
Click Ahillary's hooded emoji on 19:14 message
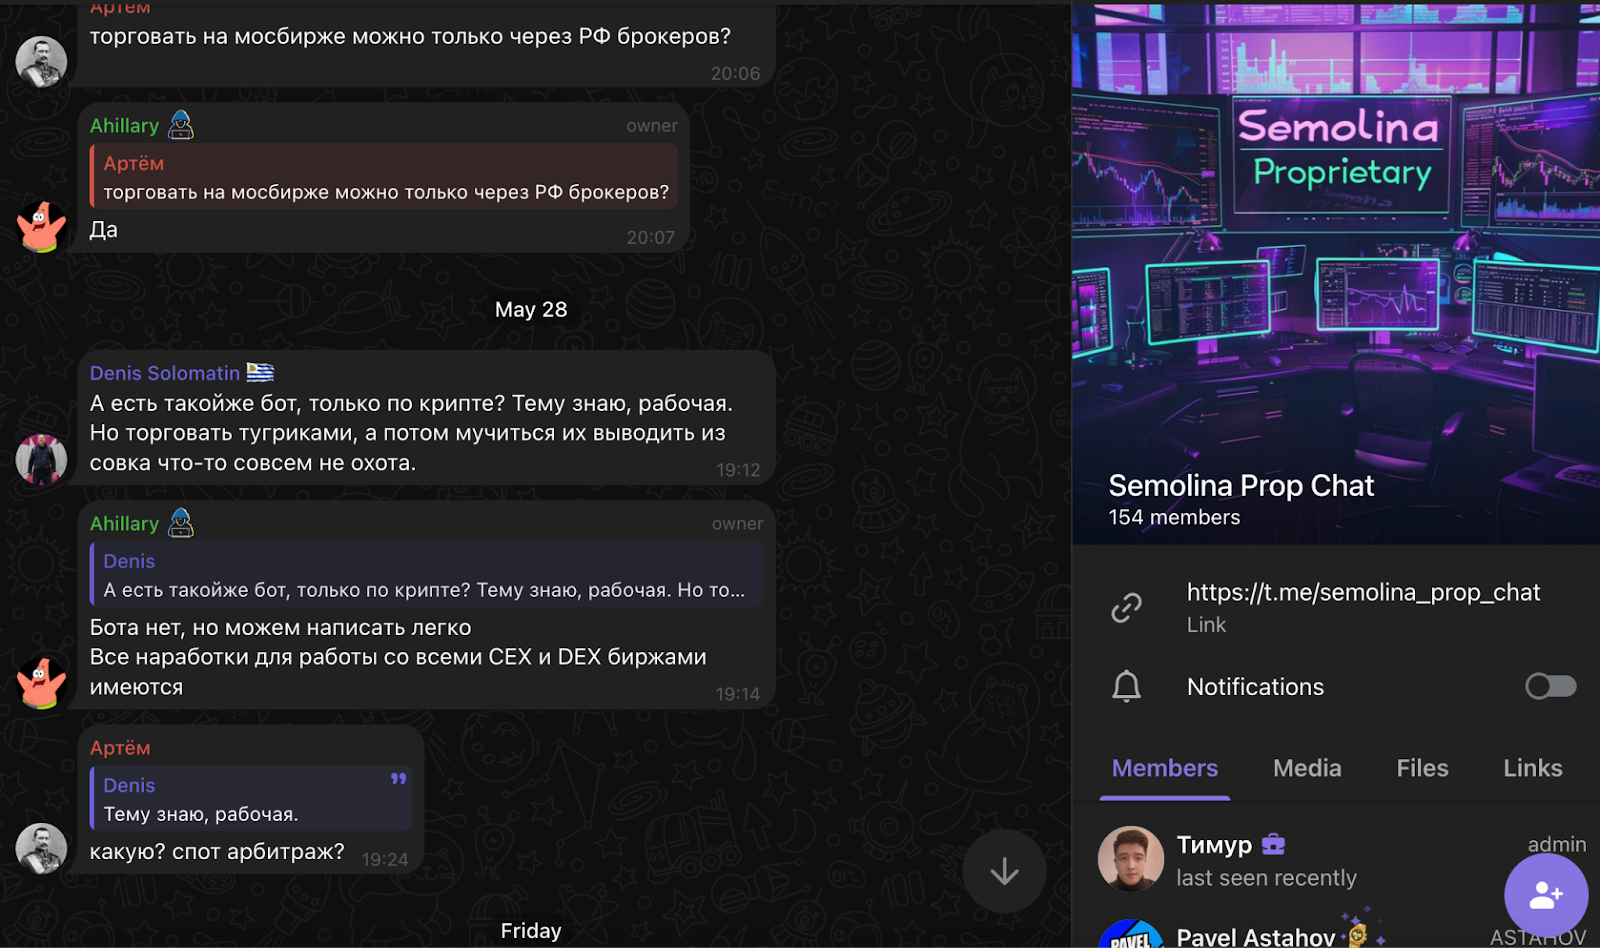click(x=181, y=523)
